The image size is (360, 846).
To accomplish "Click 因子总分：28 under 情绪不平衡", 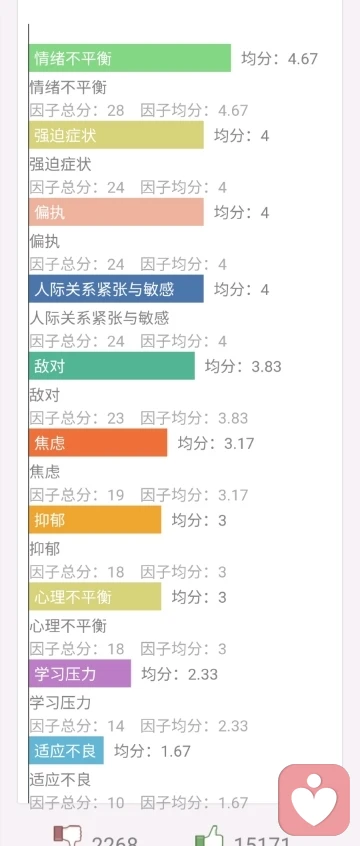I will click(77, 111).
